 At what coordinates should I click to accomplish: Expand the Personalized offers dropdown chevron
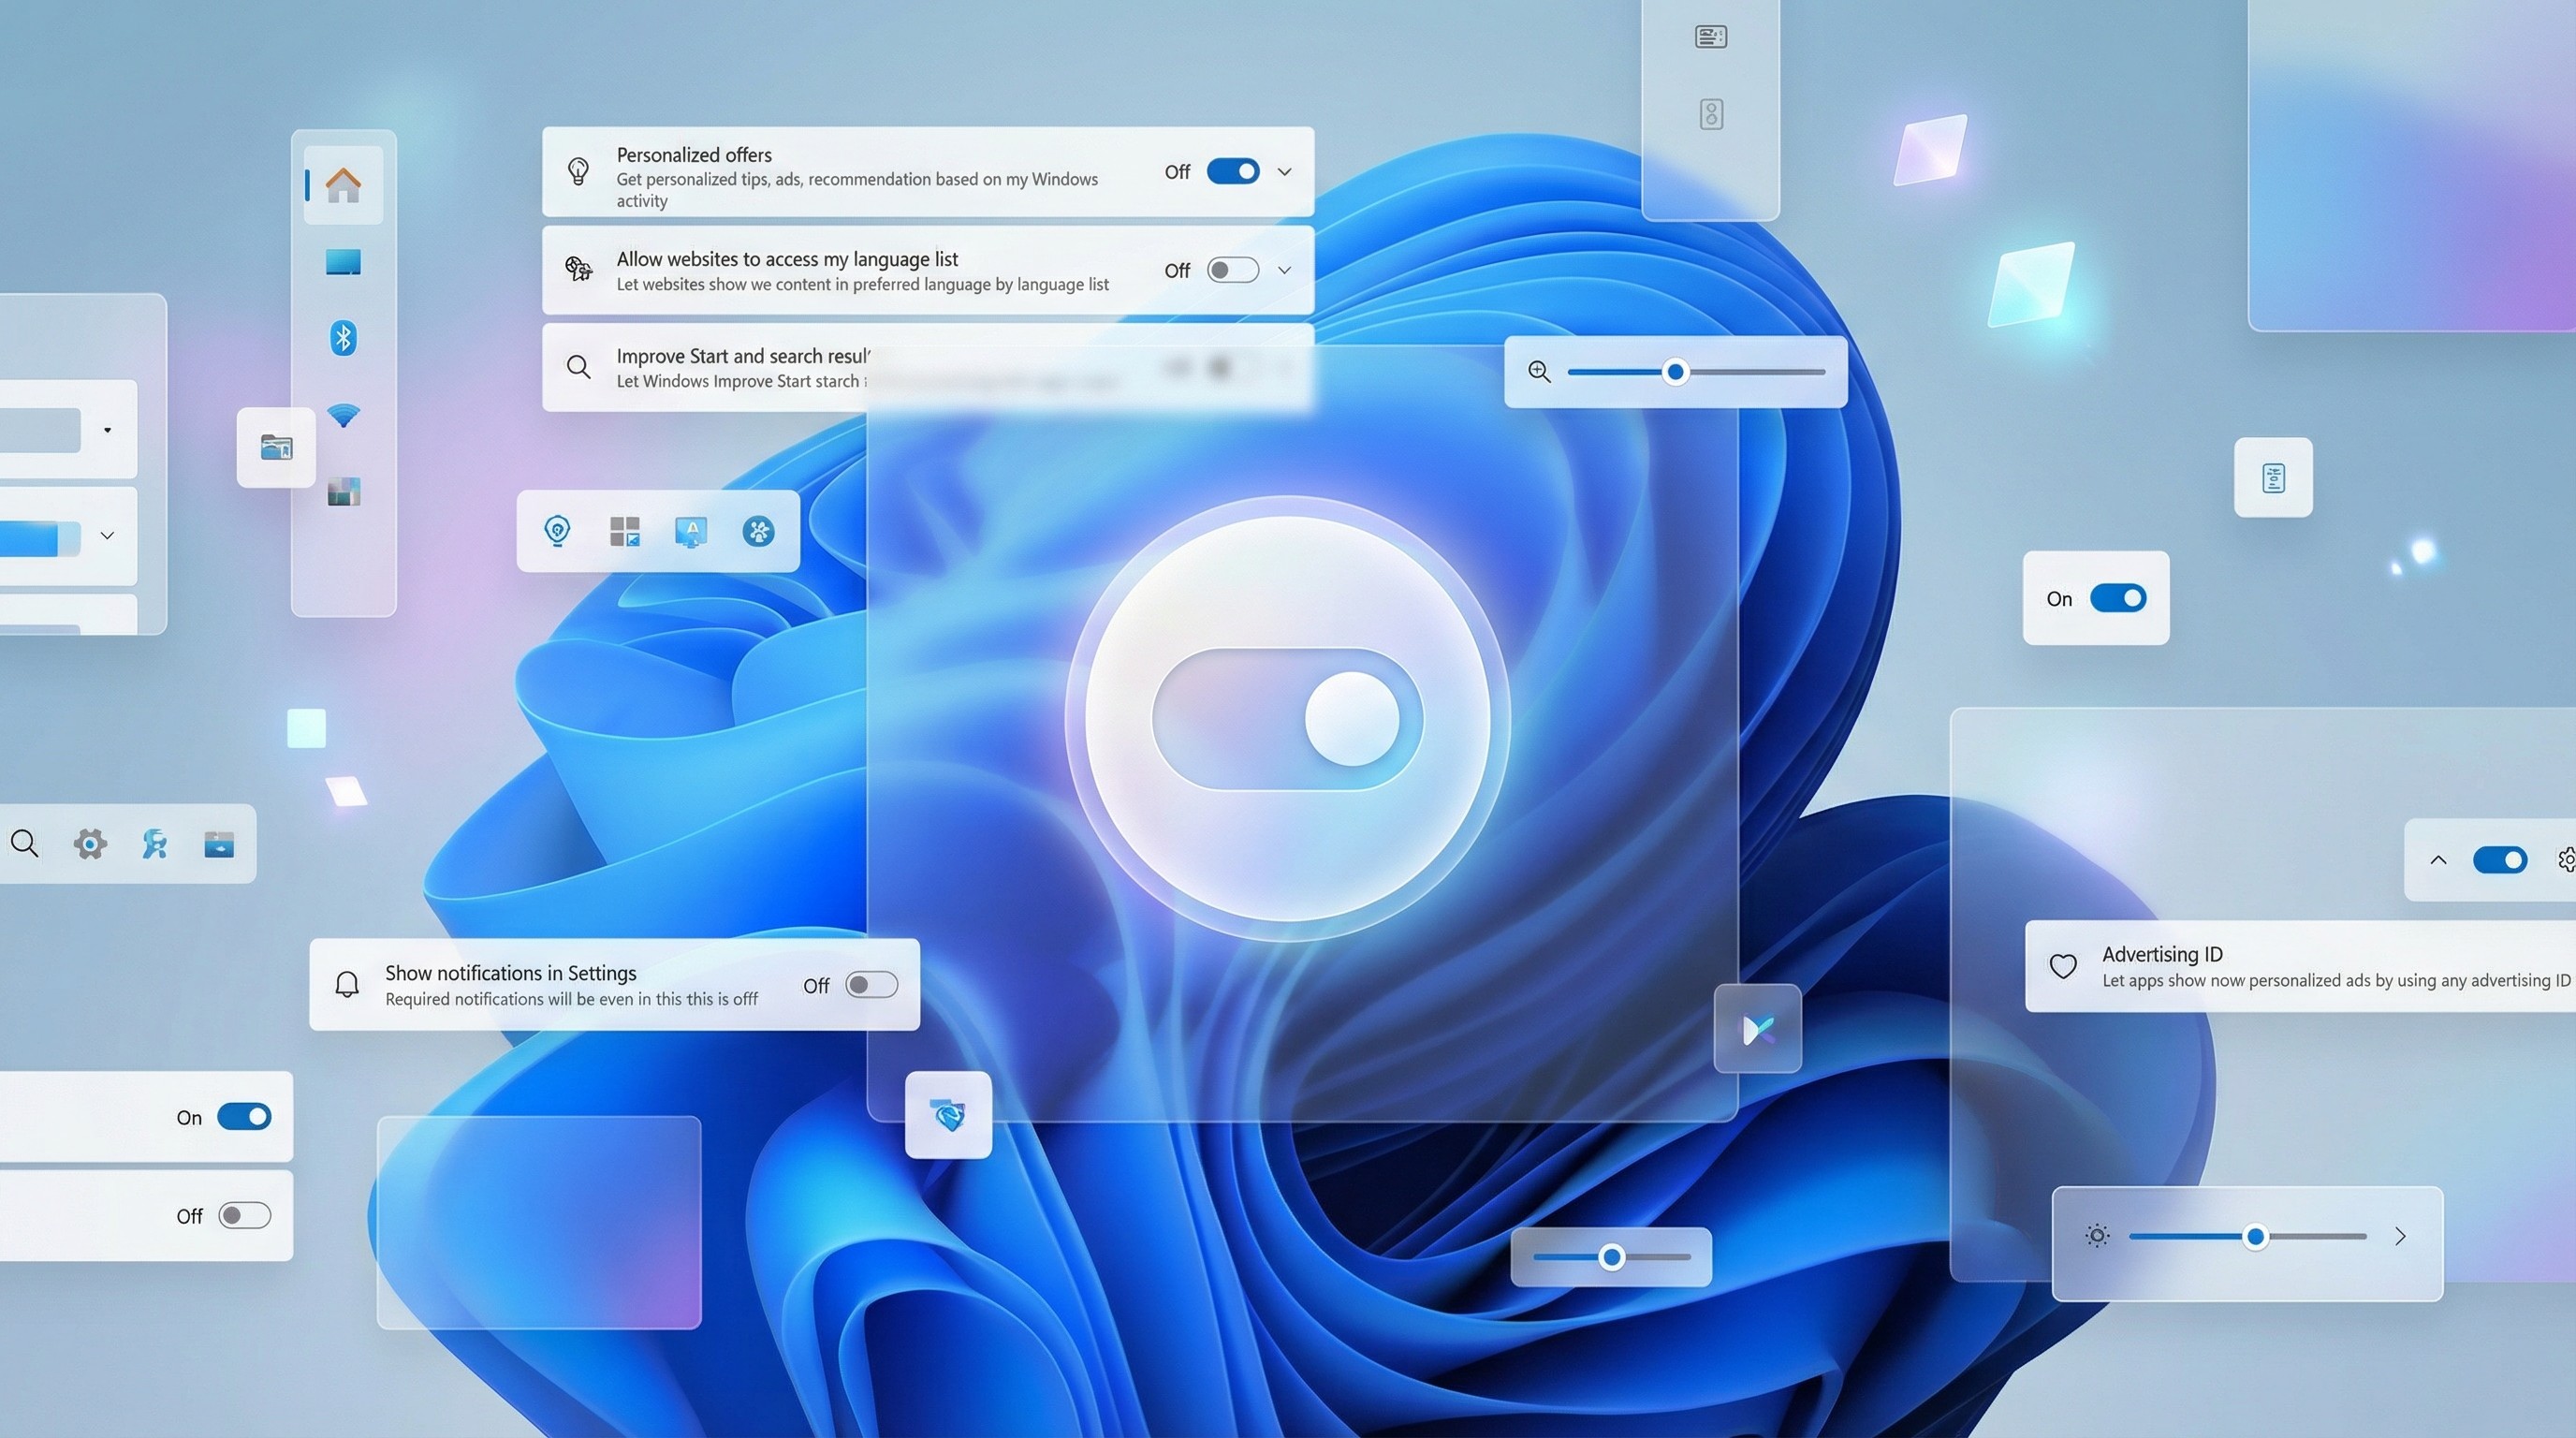(1286, 171)
